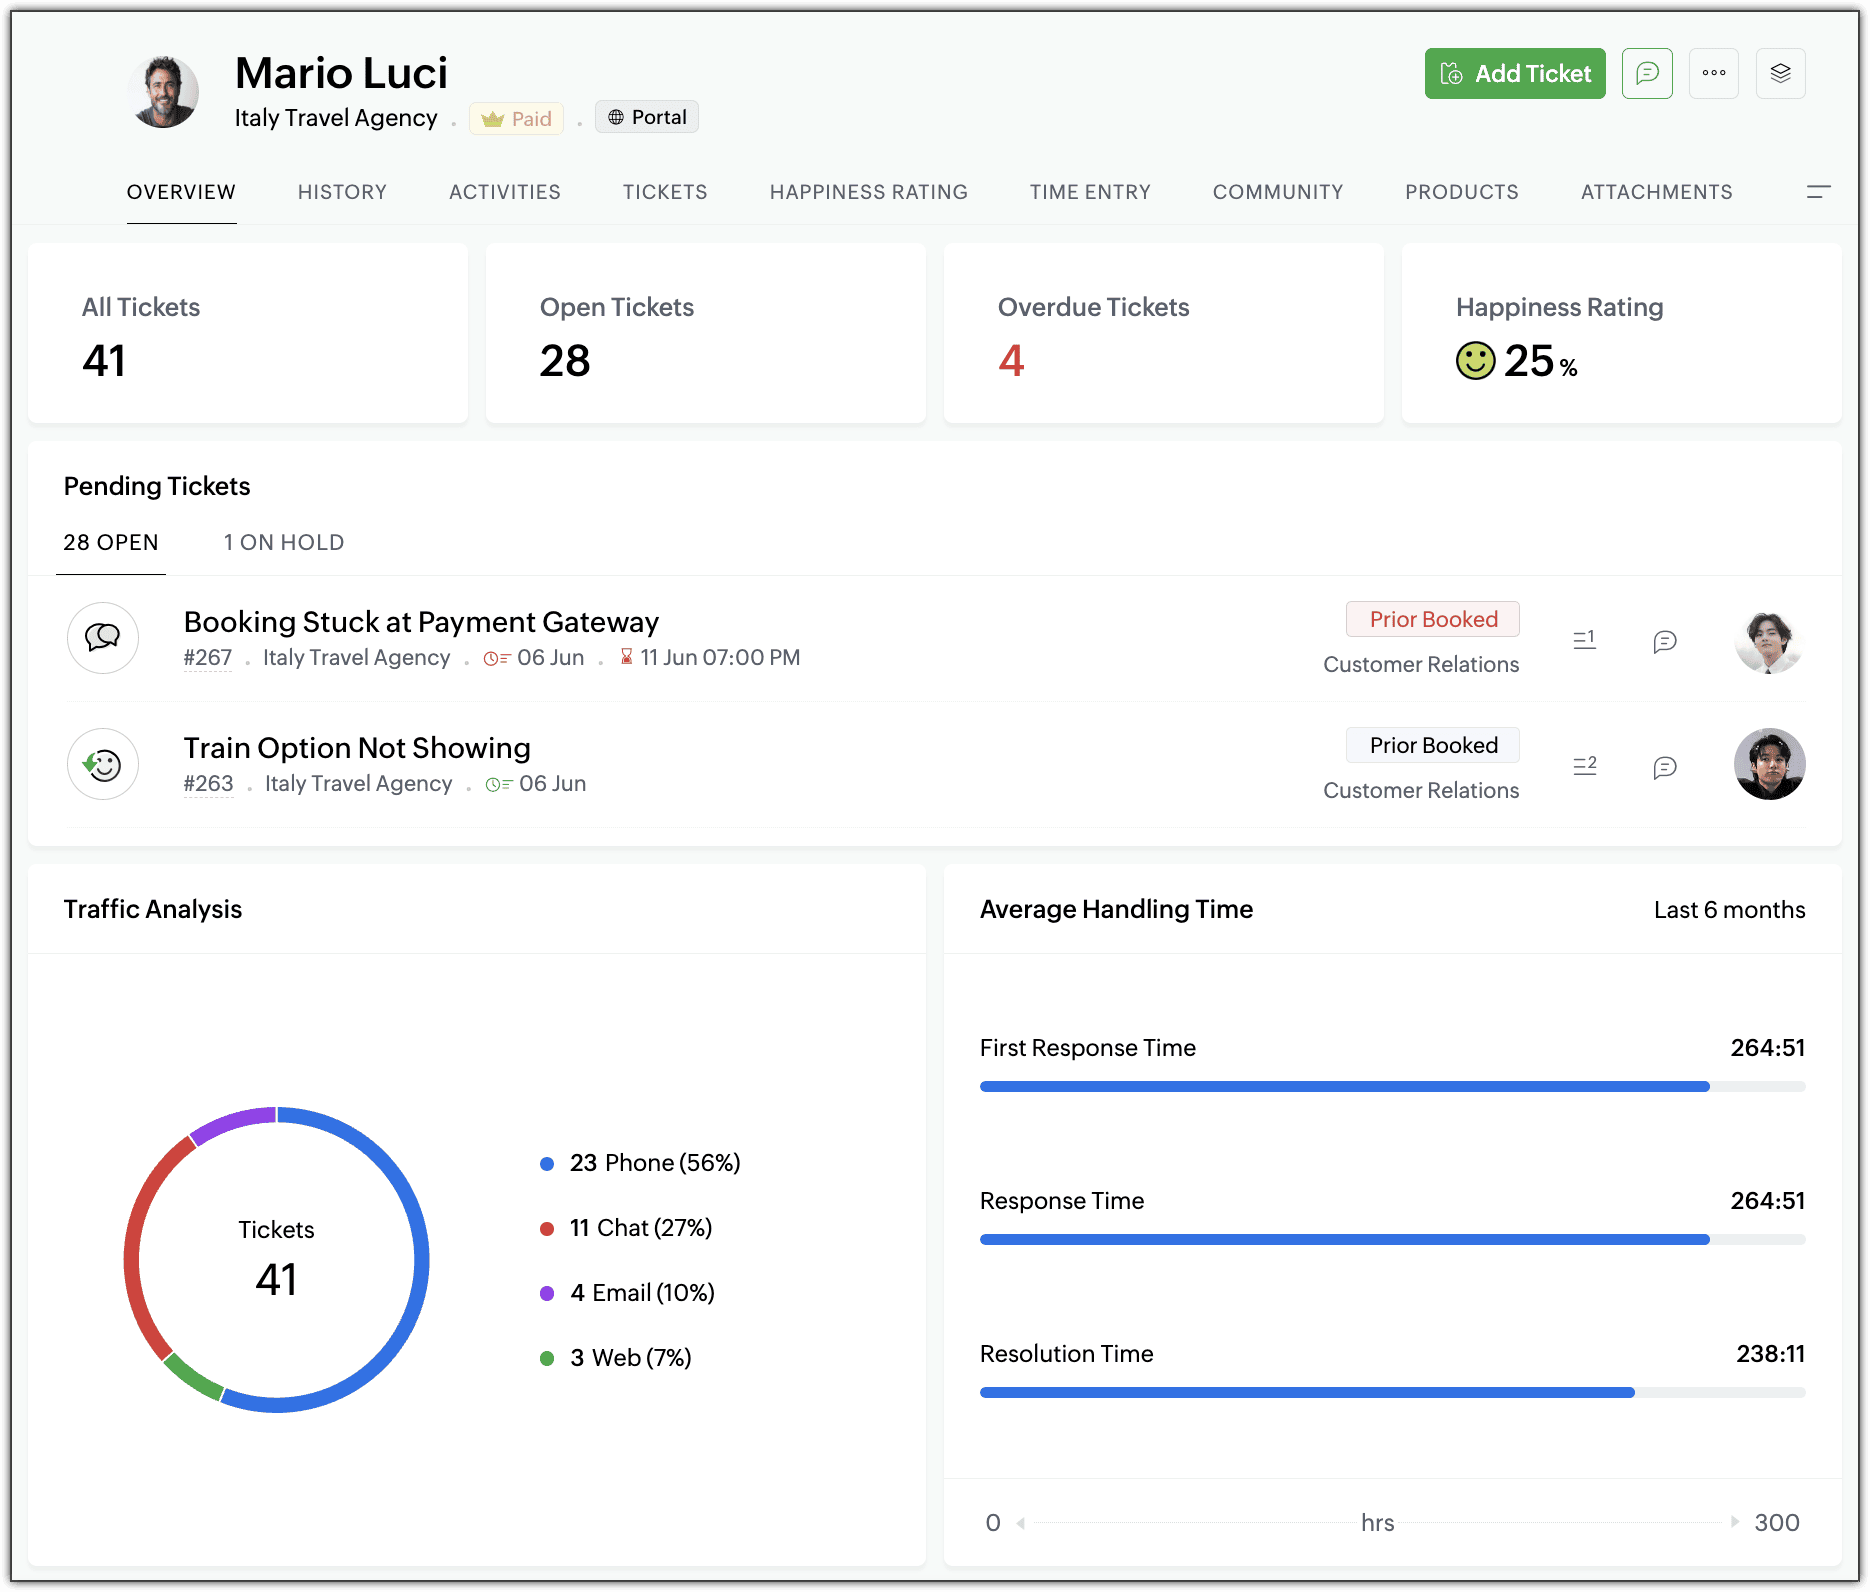The width and height of the screenshot is (1870, 1592).
Task: Open the Last 6 months period selector
Action: coord(1729,910)
